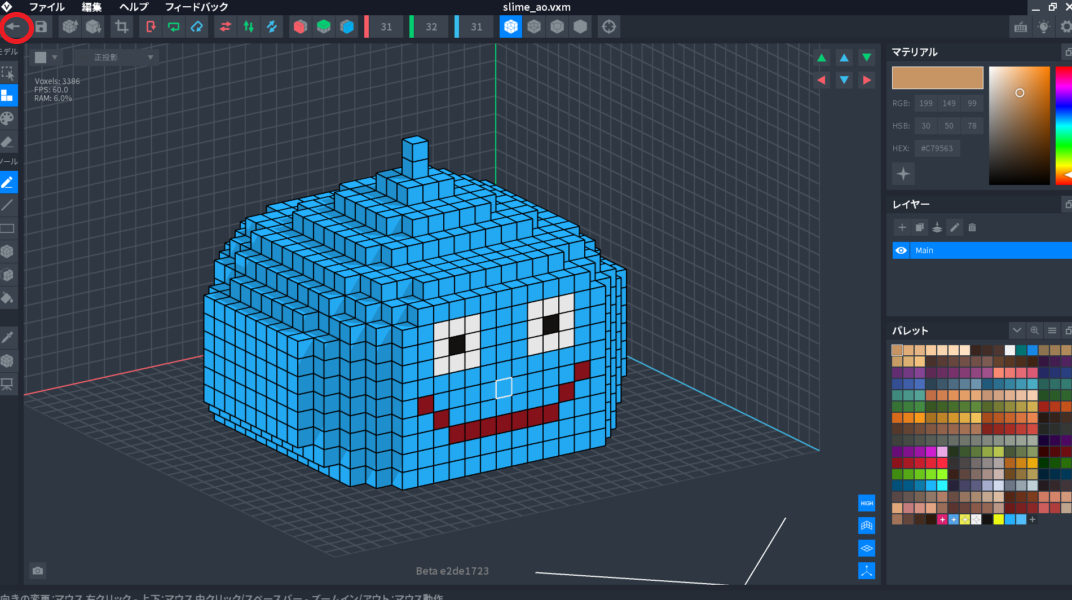Click the green flip arrows icon
1072x600 pixels.
248,27
